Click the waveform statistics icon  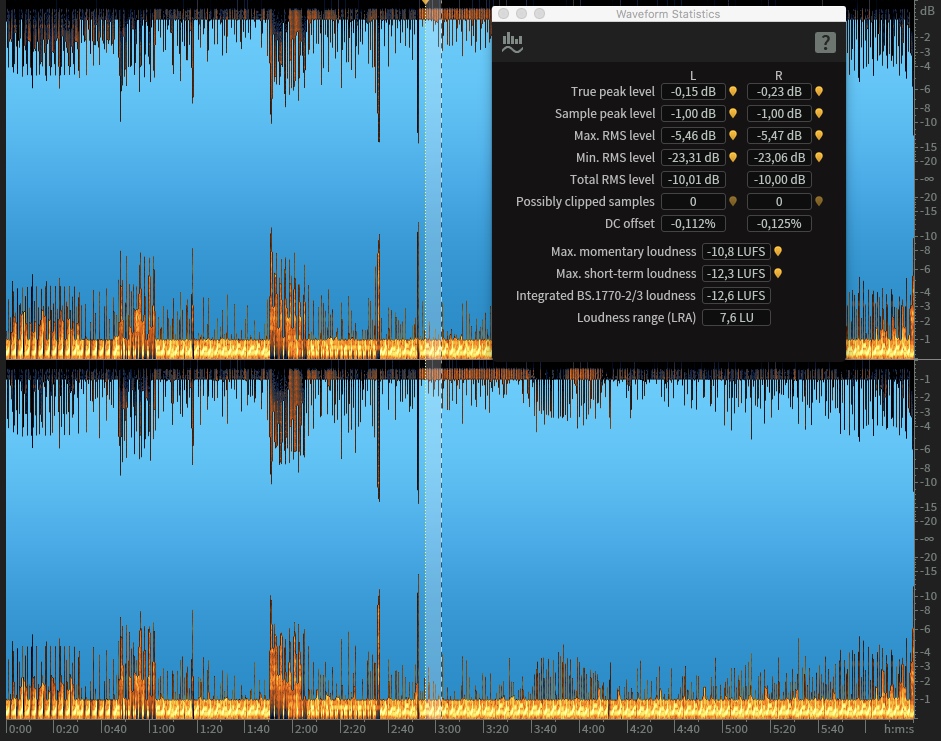click(513, 43)
